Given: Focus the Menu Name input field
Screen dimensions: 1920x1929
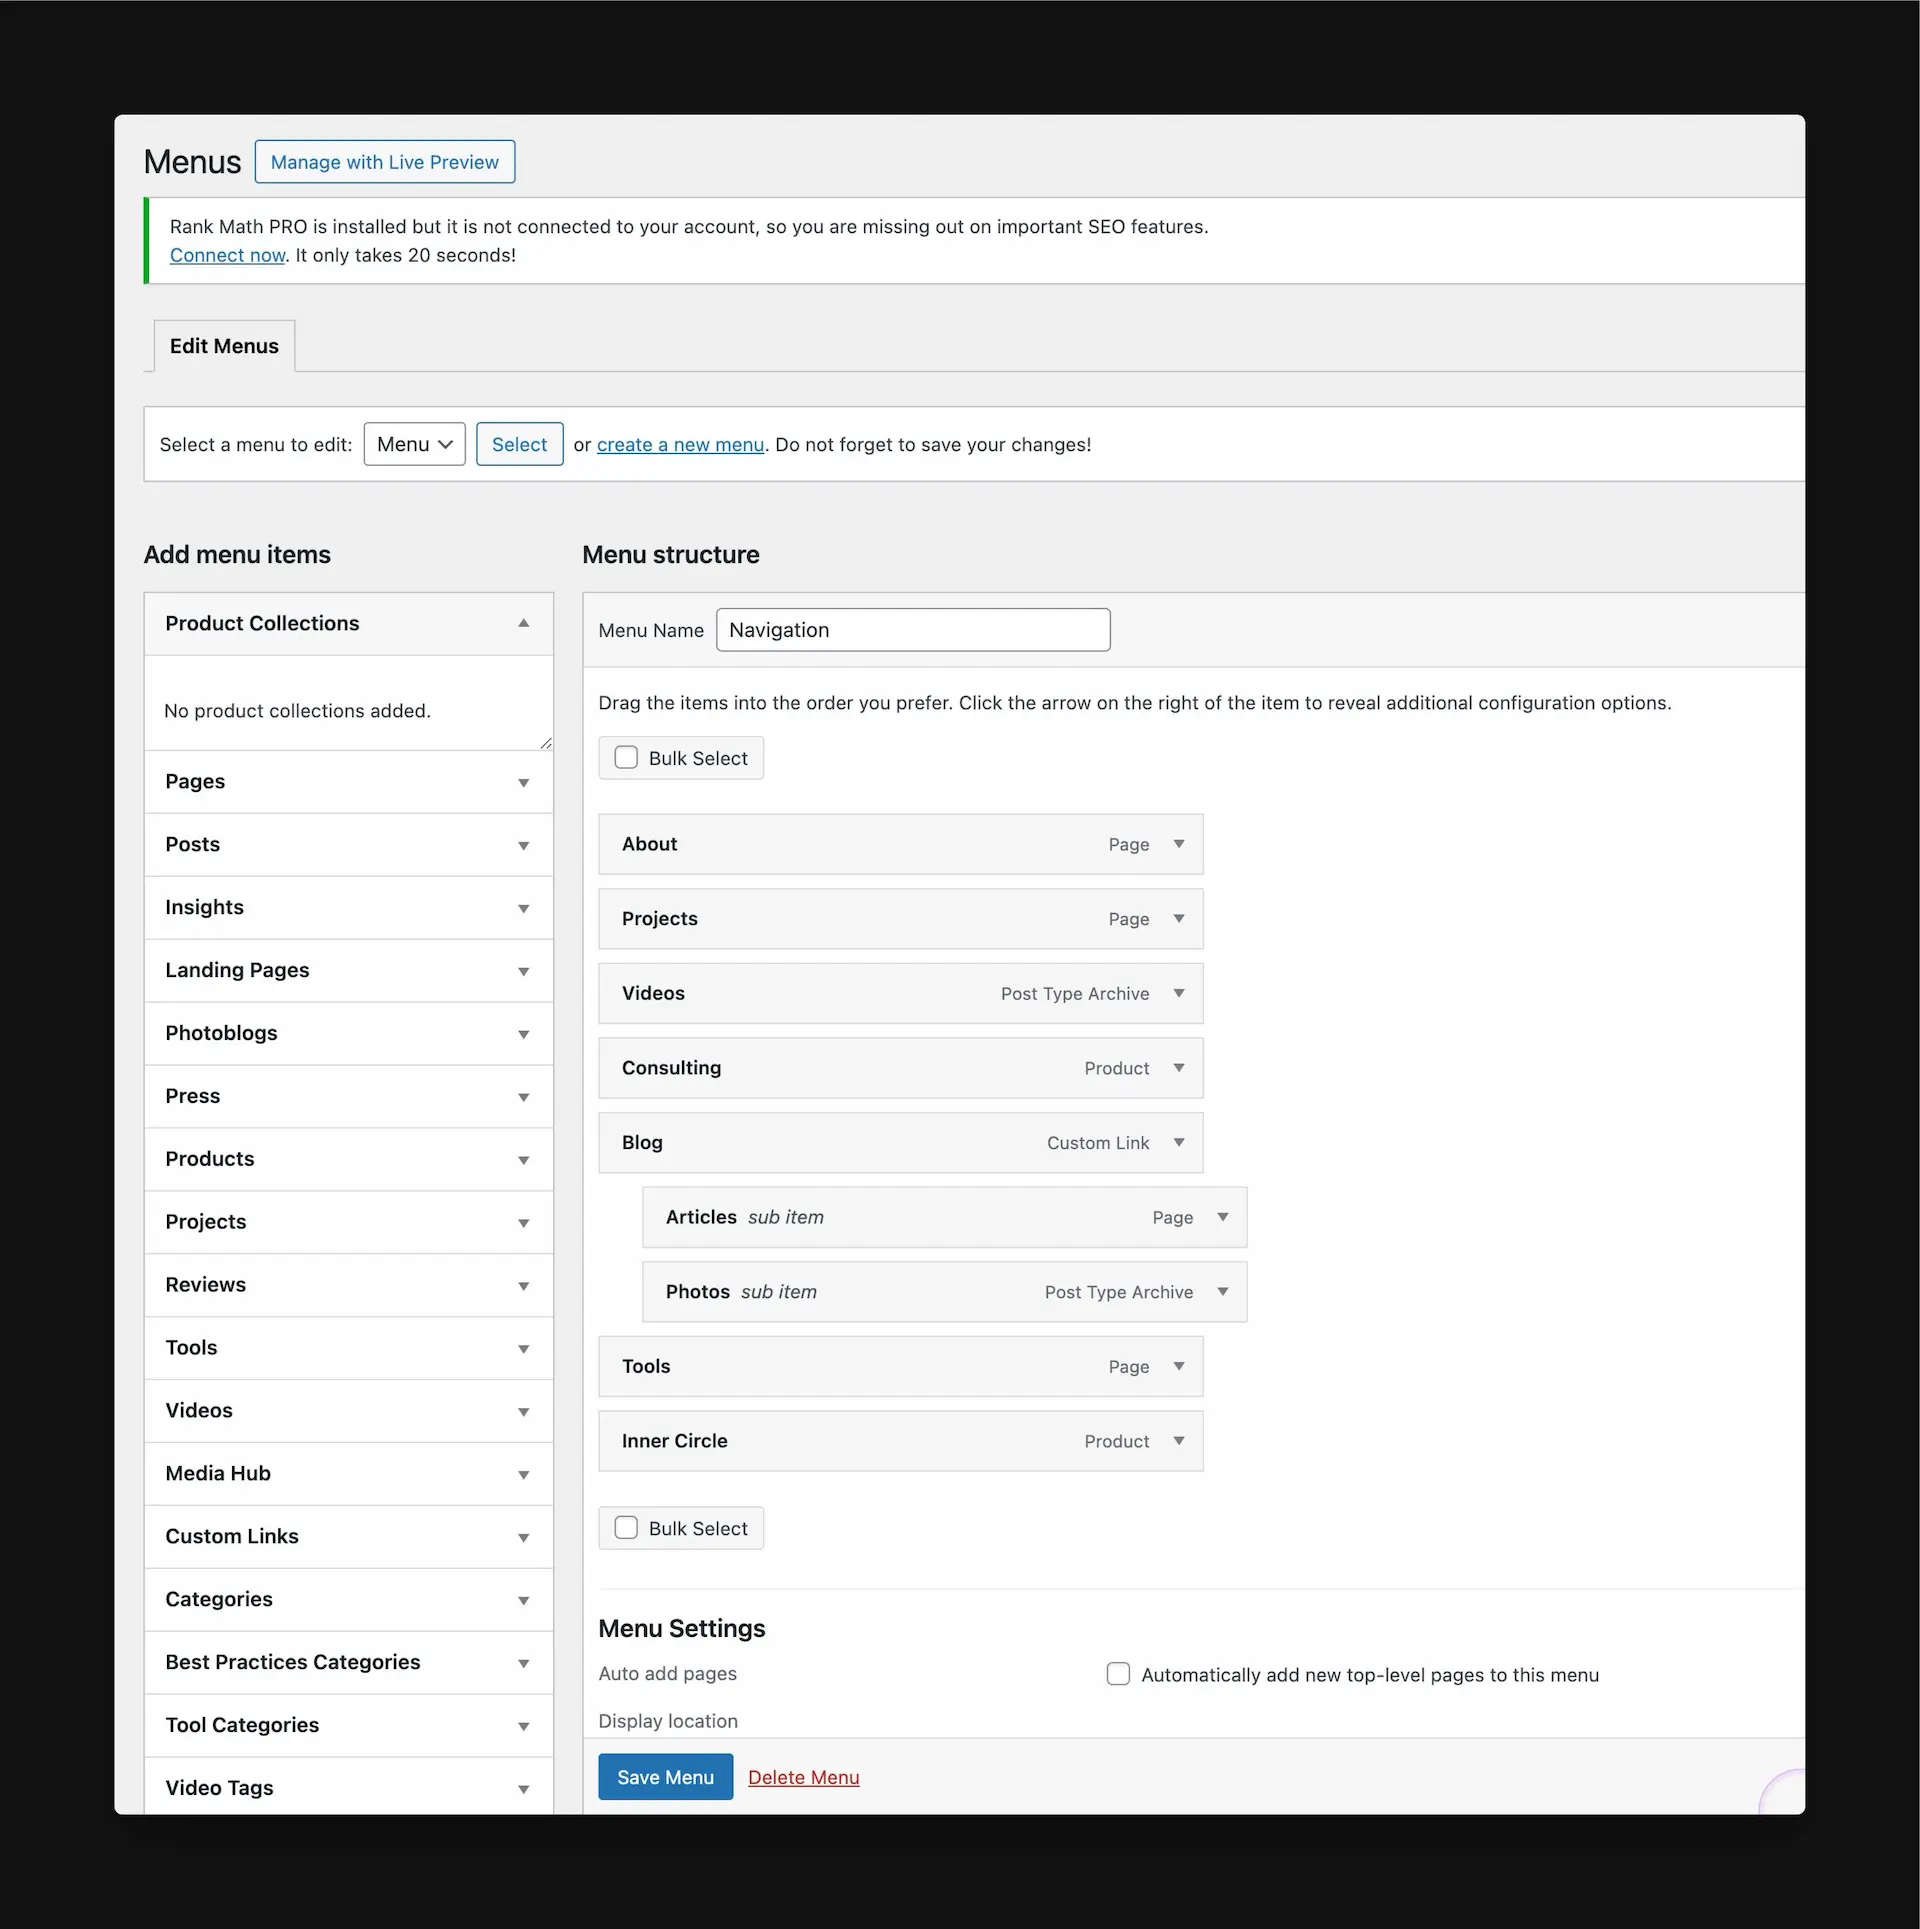Looking at the screenshot, I should pos(913,630).
